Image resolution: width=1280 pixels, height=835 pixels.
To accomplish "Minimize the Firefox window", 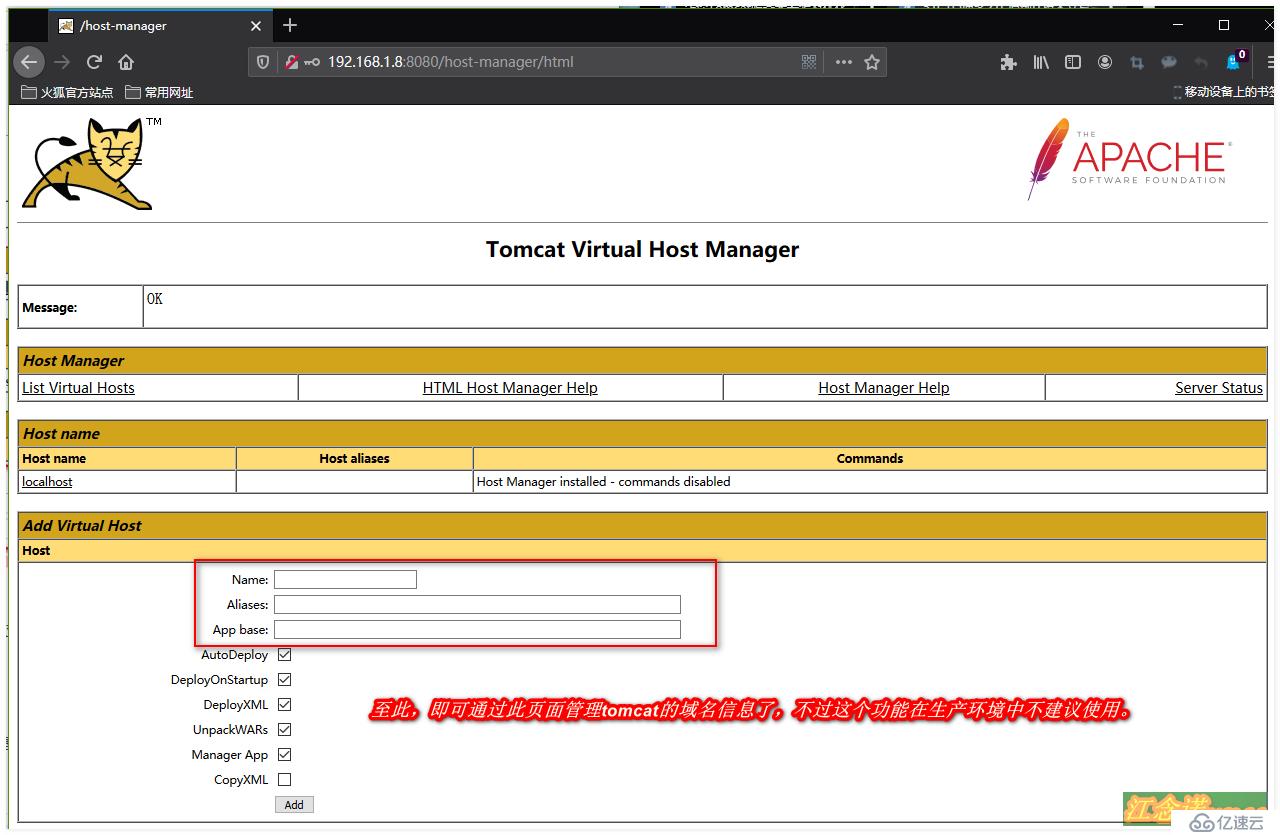I will [1179, 25].
